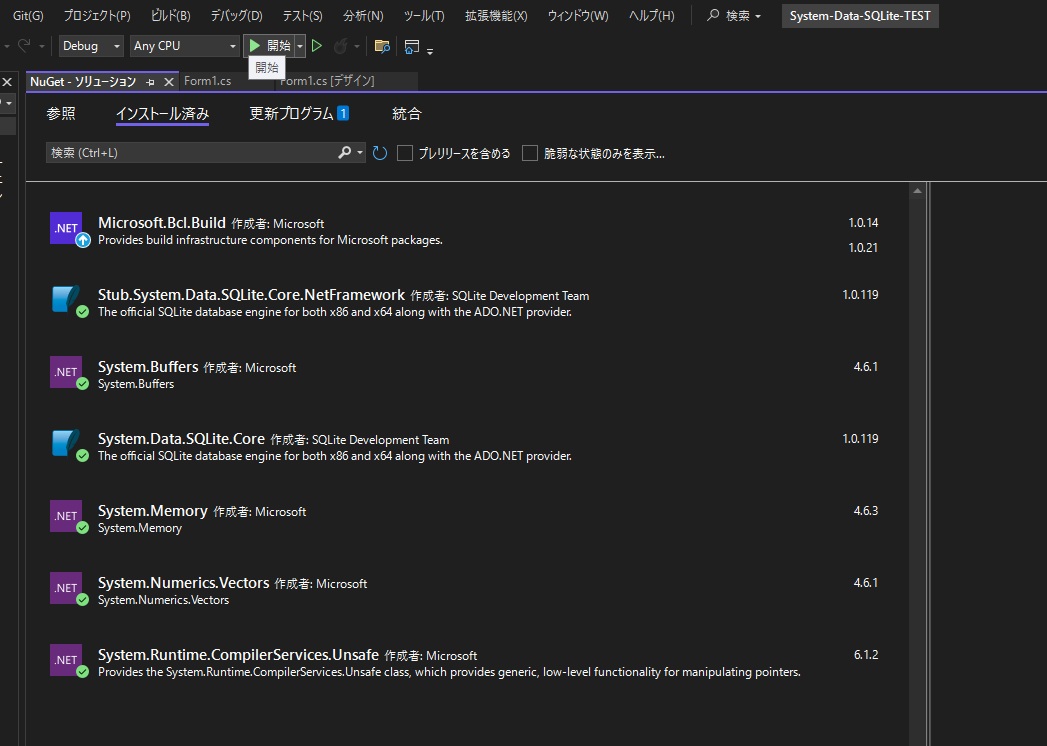Click the refresh icon beside the search box
This screenshot has width=1047, height=746.
380,153
